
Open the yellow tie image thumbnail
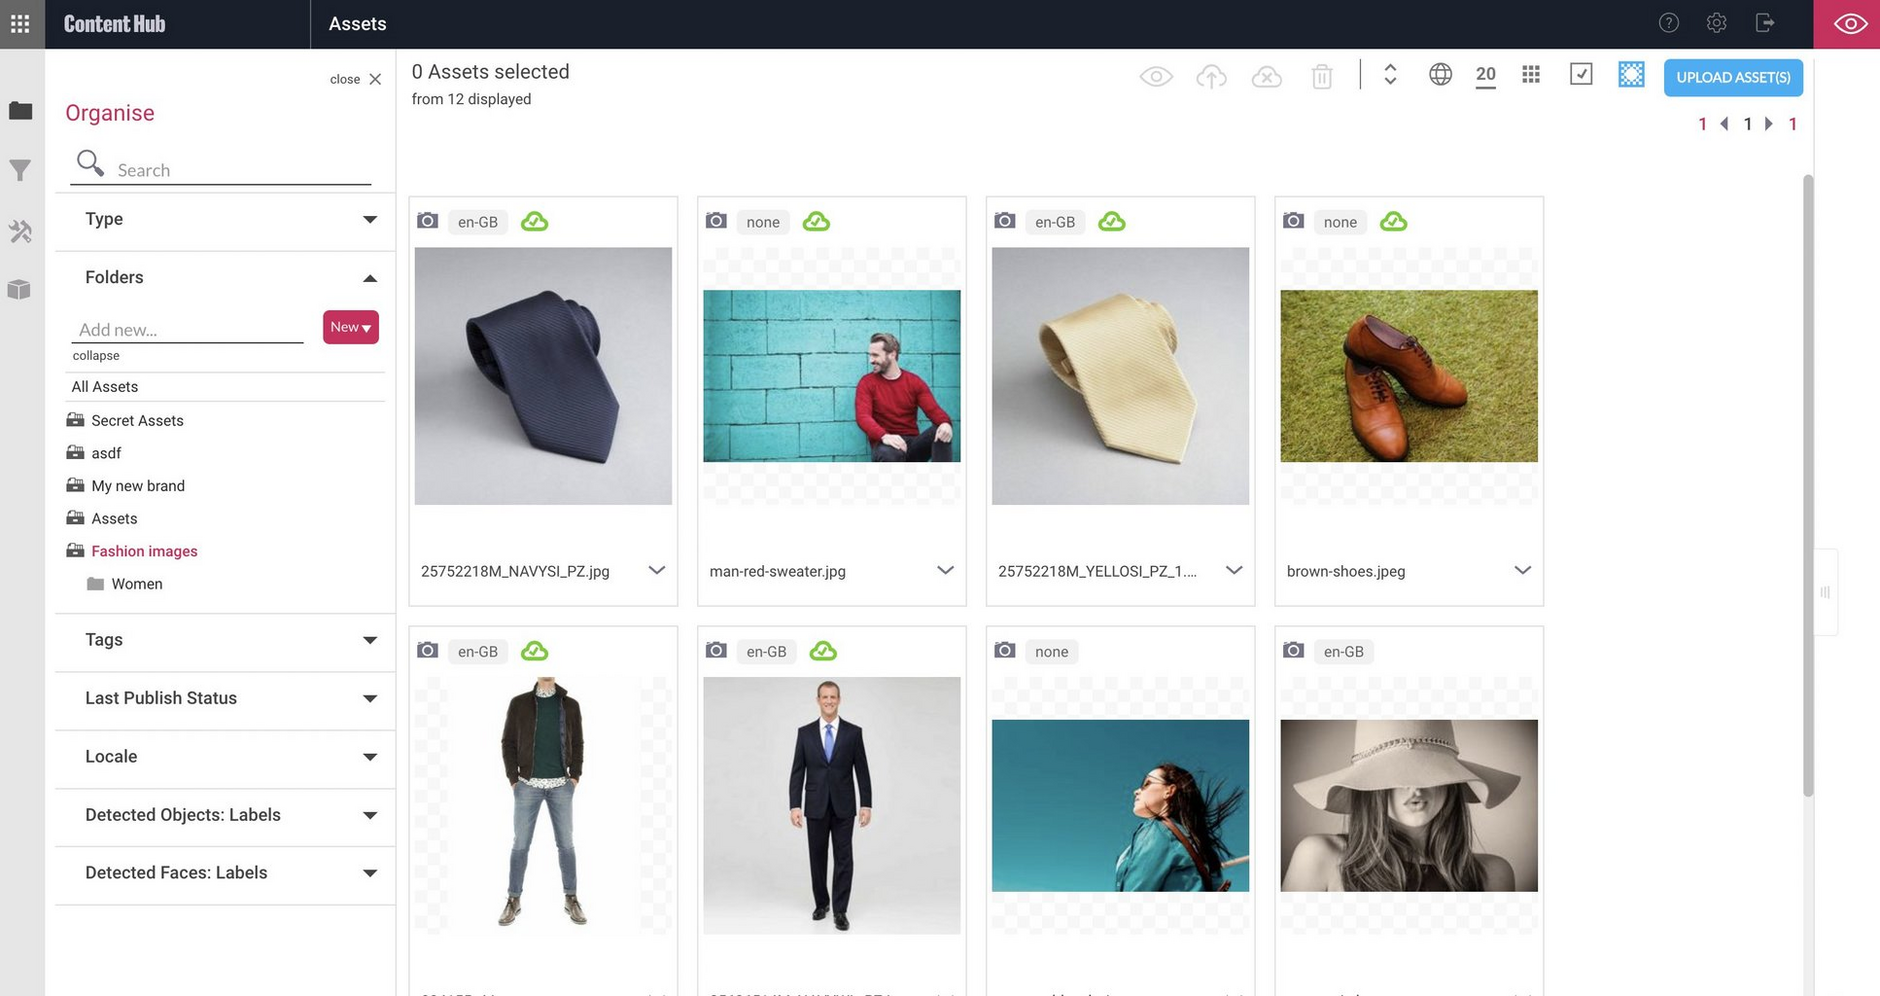[1120, 376]
